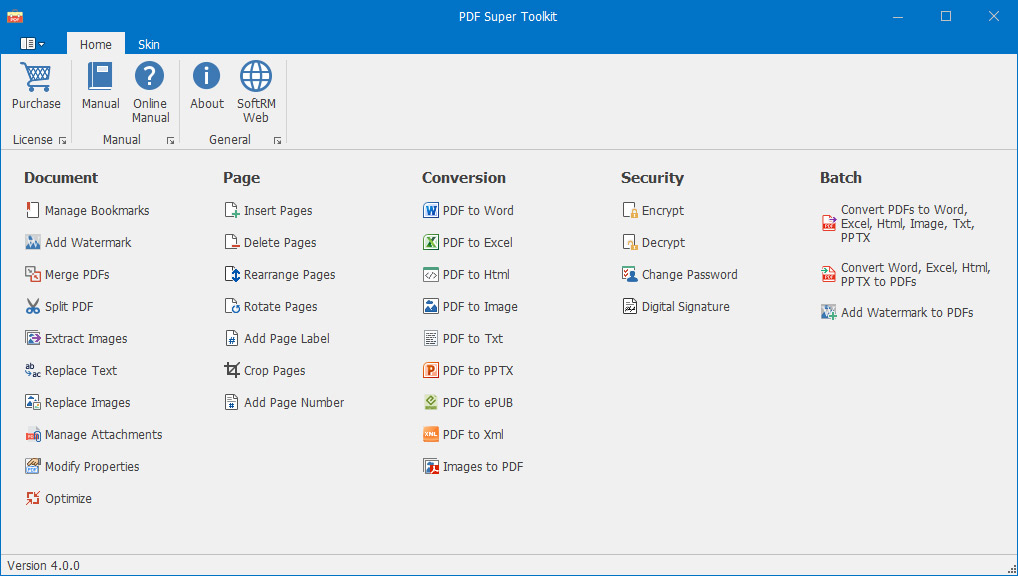
Task: Launch the Crop Pages tool
Action: coord(271,370)
